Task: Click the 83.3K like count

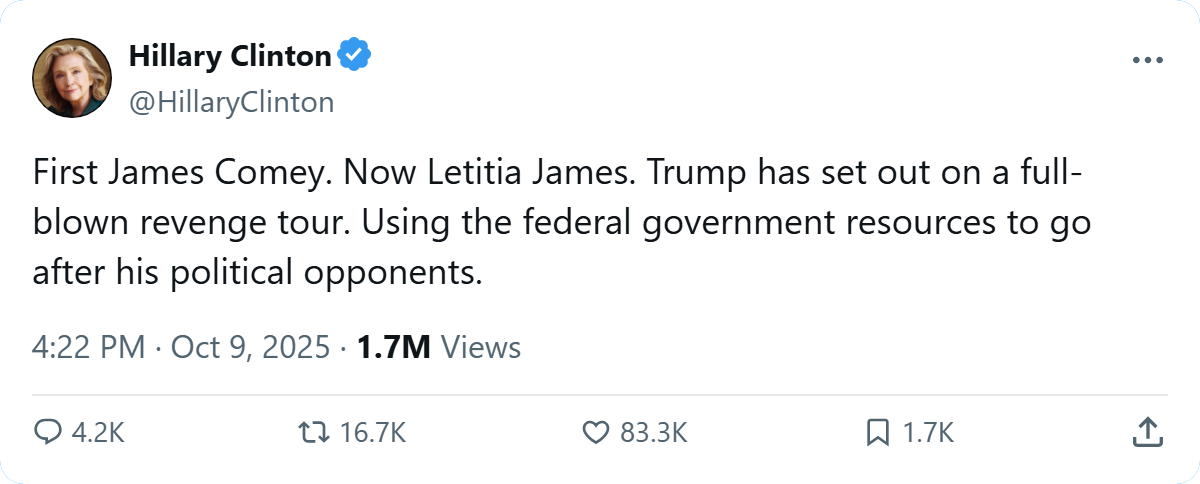Action: 653,433
